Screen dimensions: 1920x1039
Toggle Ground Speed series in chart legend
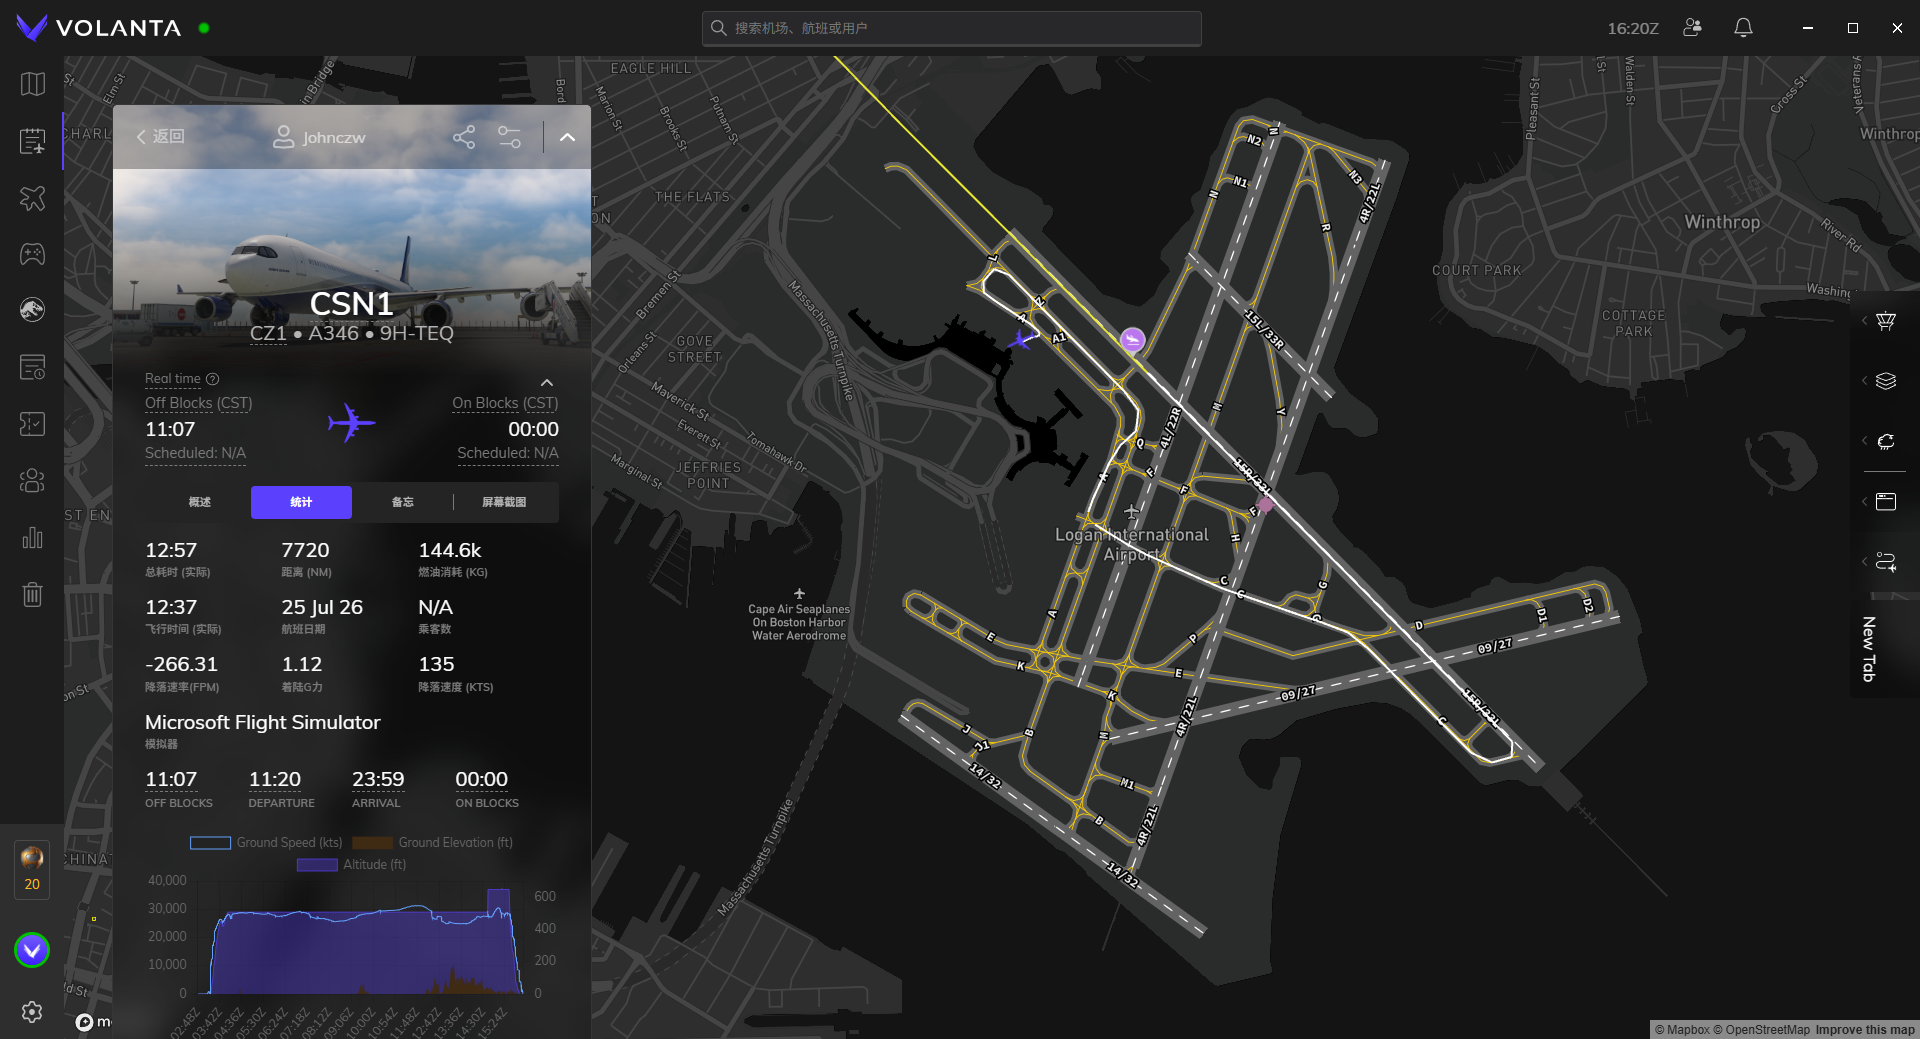point(266,843)
